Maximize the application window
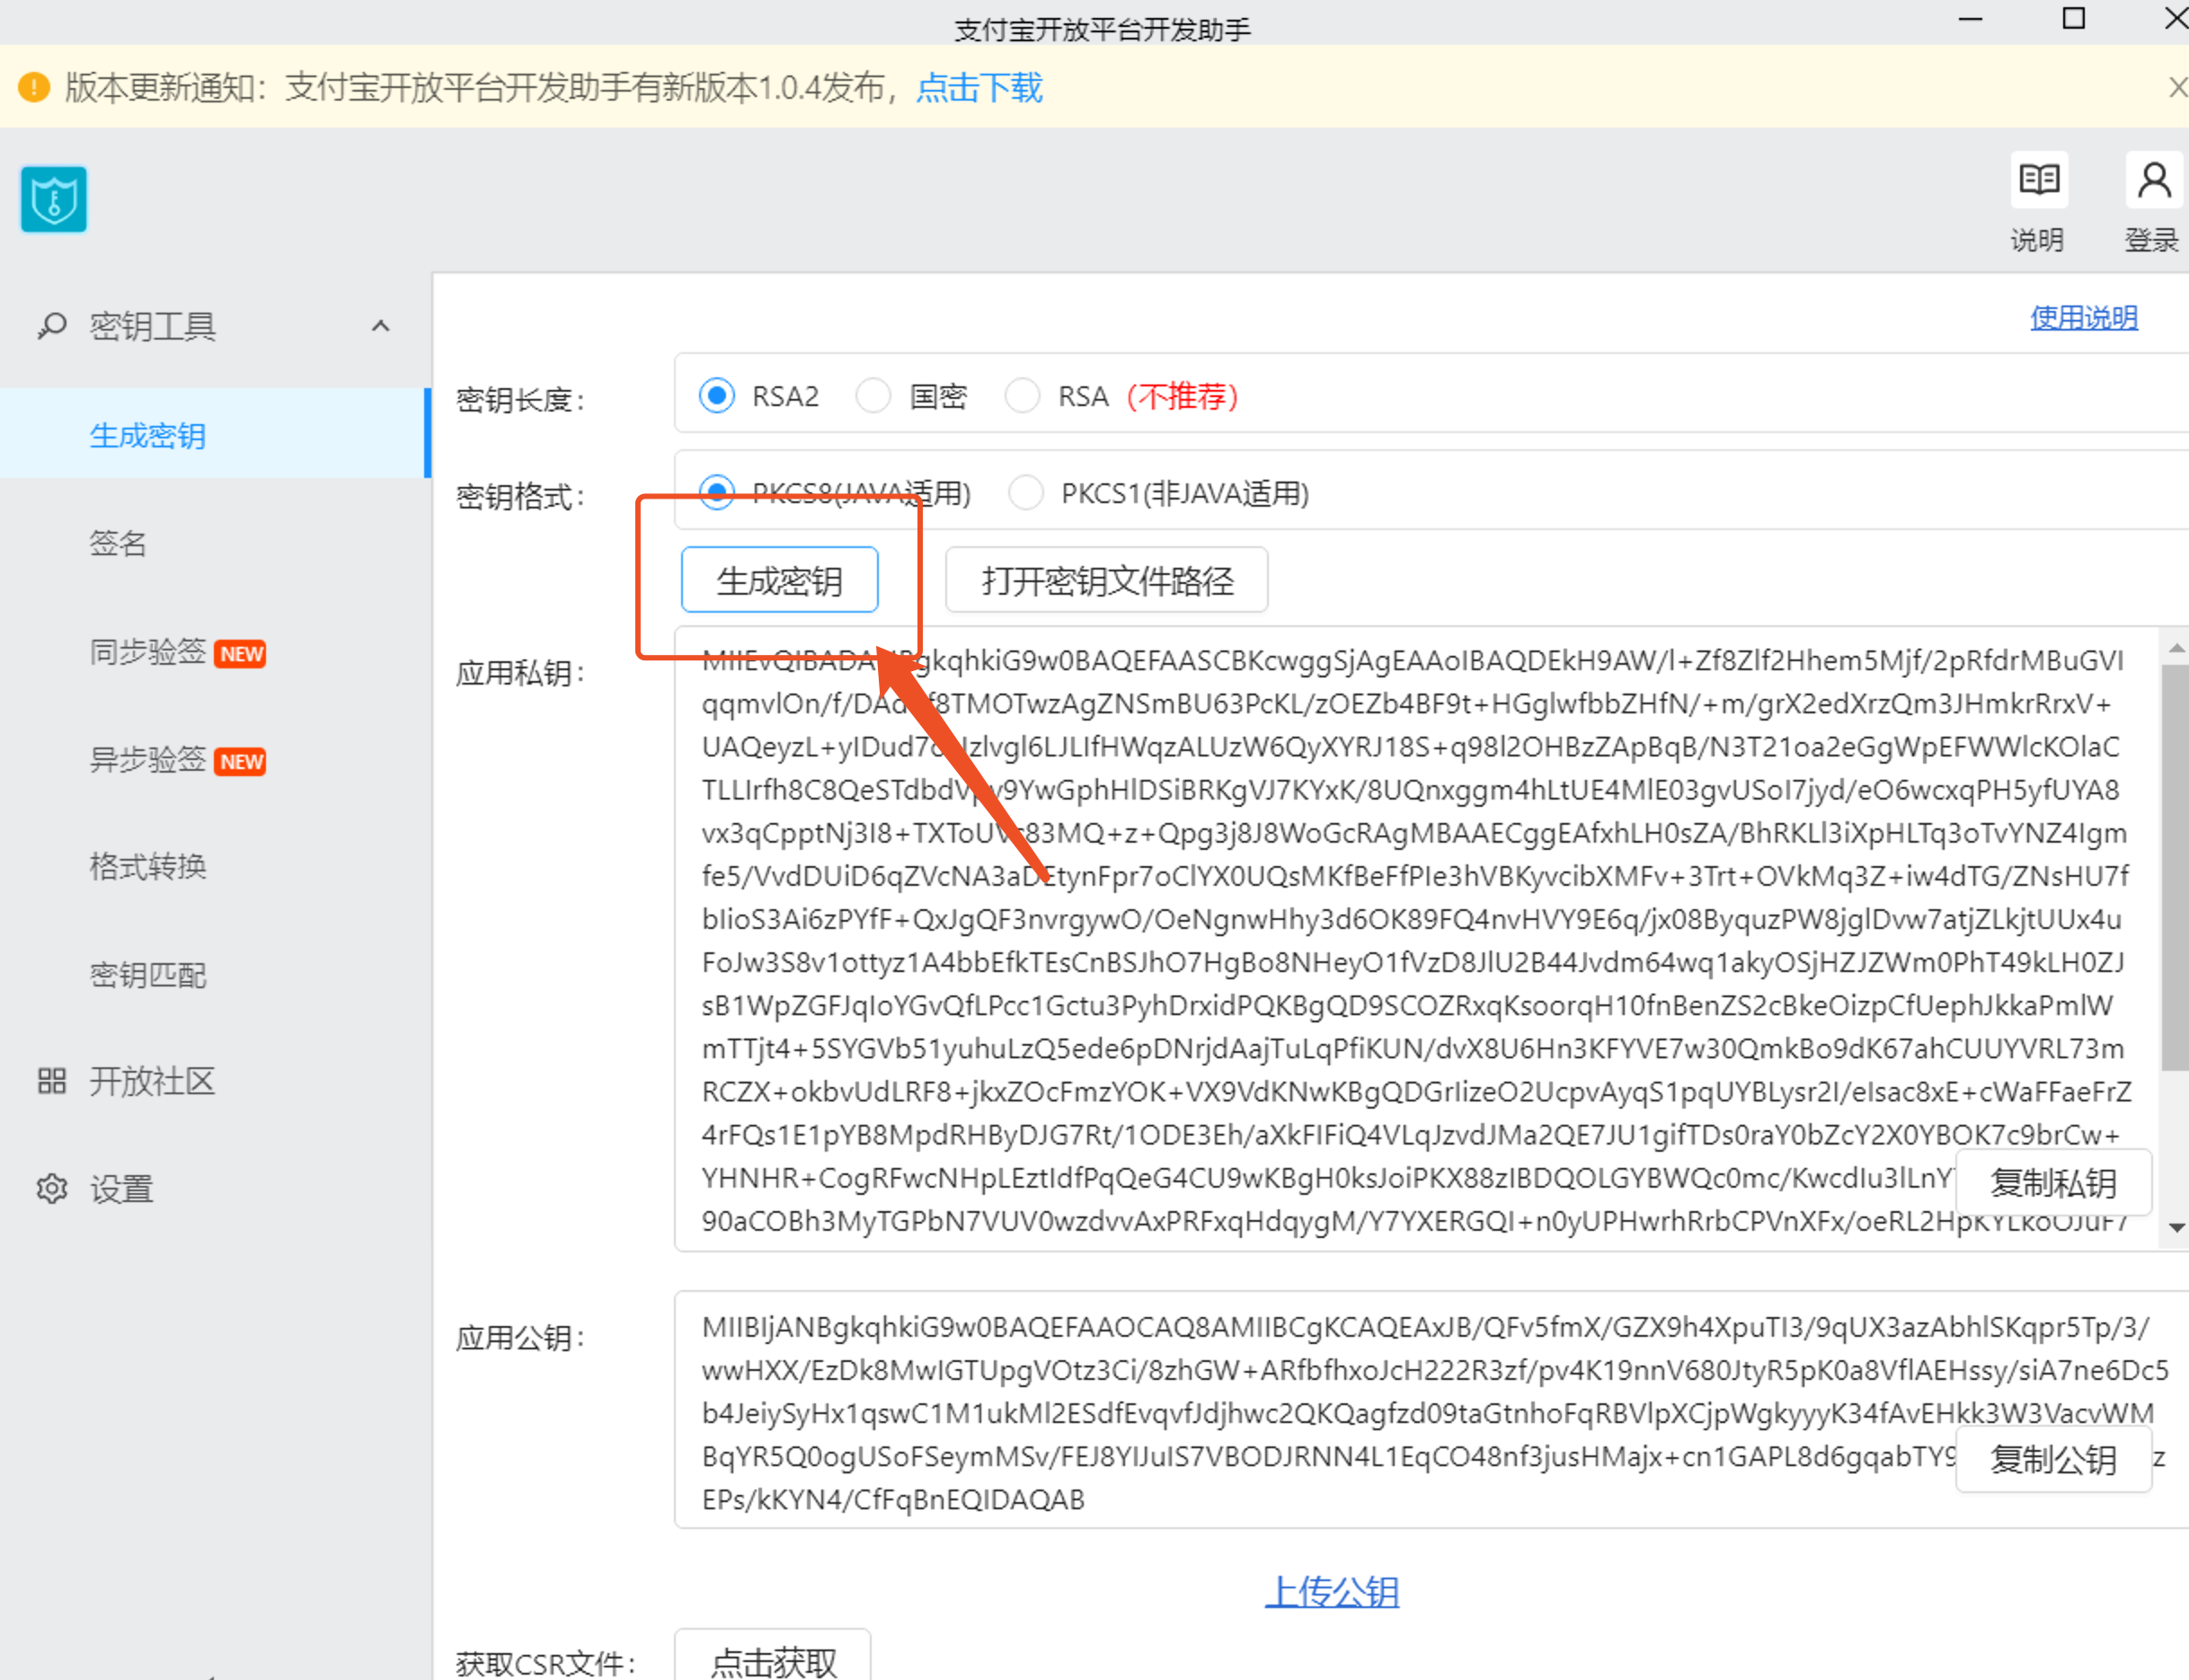2189x1680 pixels. (x=2074, y=19)
